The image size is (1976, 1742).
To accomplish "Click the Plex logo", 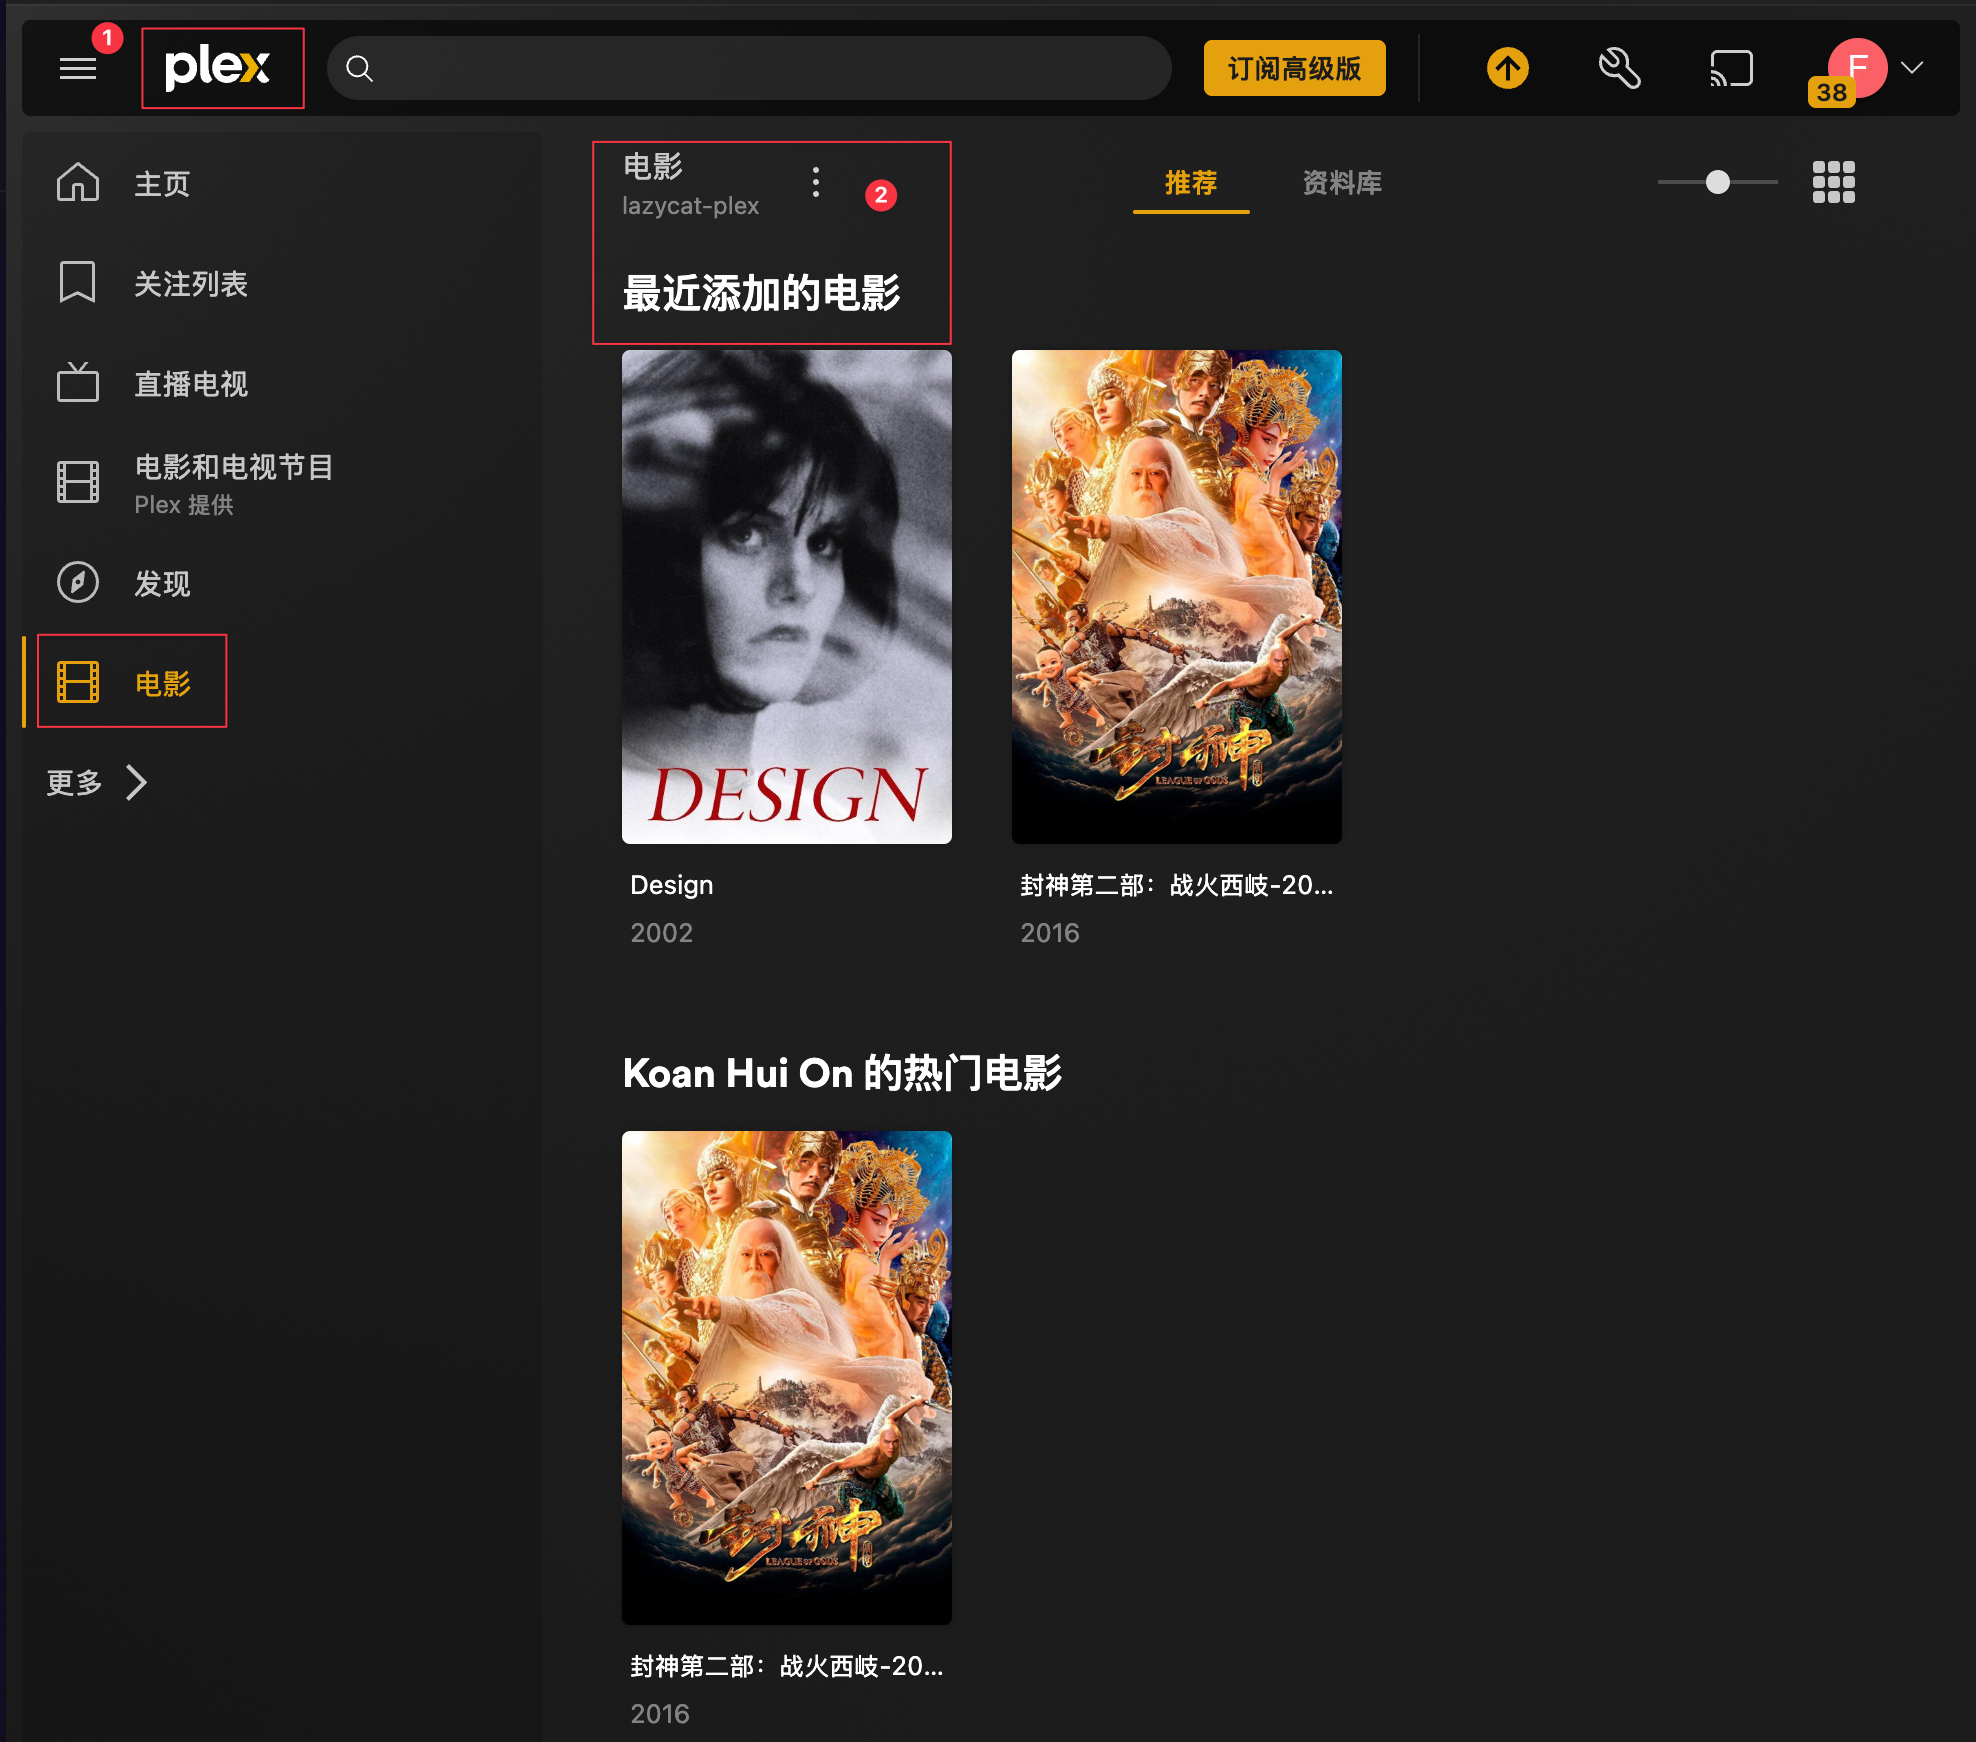I will [x=218, y=68].
